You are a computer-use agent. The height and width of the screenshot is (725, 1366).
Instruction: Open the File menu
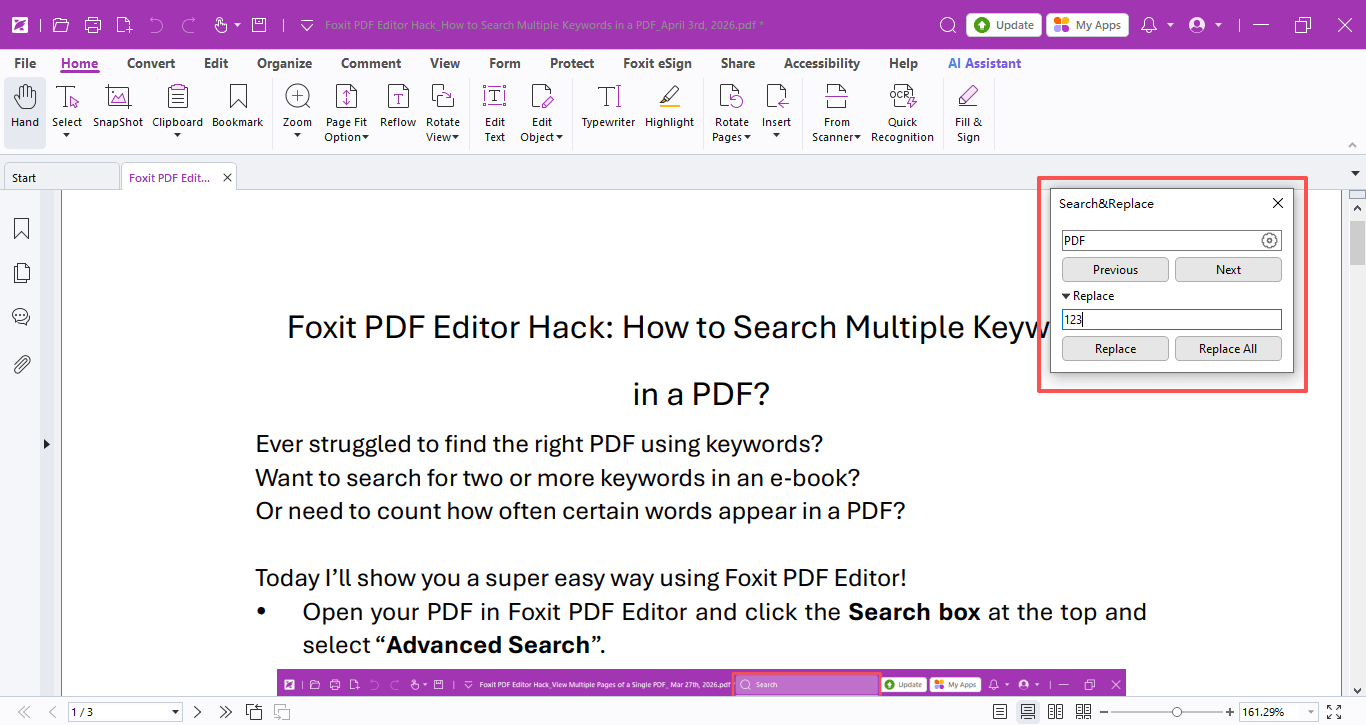pyautogui.click(x=25, y=63)
